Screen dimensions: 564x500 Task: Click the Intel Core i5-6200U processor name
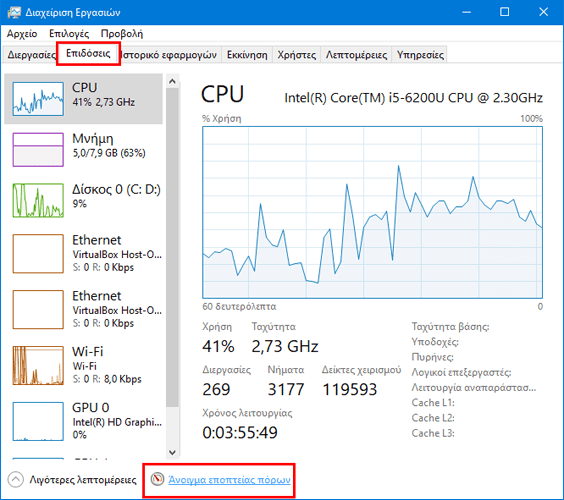[413, 98]
